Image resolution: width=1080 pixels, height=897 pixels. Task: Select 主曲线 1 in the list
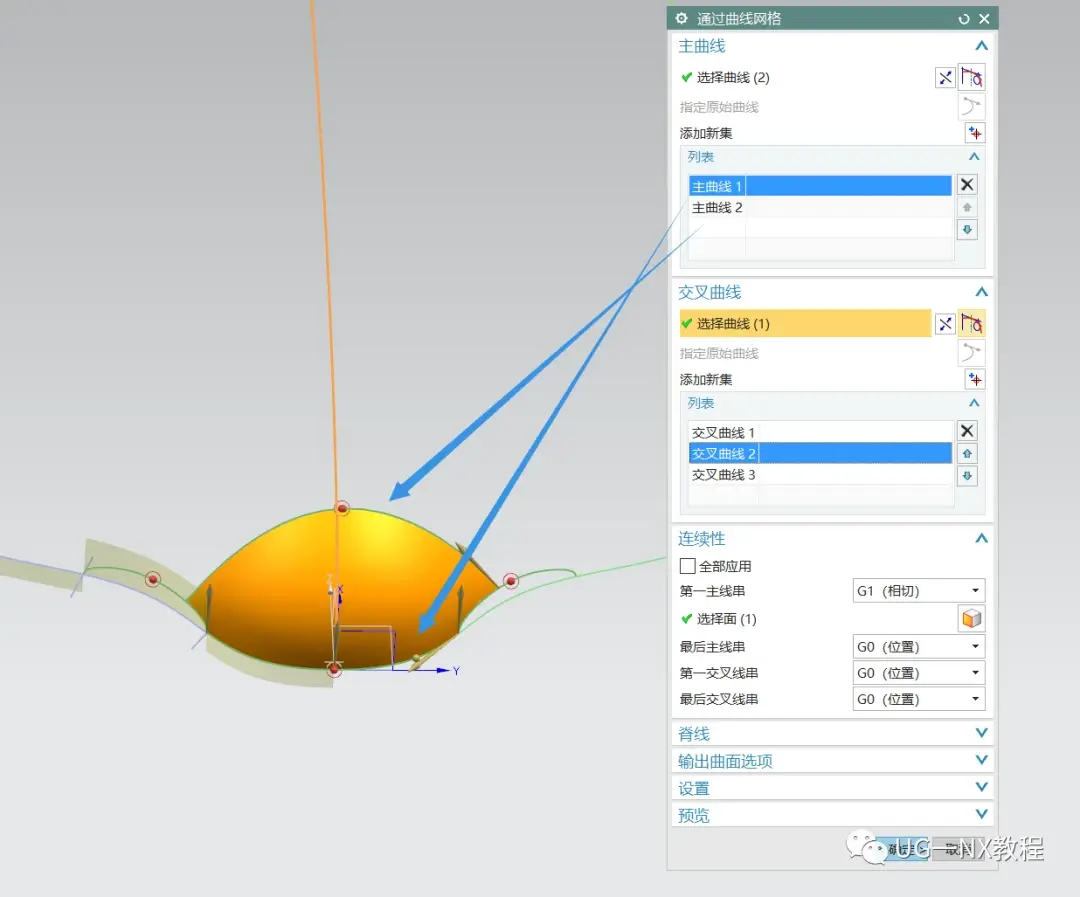820,186
